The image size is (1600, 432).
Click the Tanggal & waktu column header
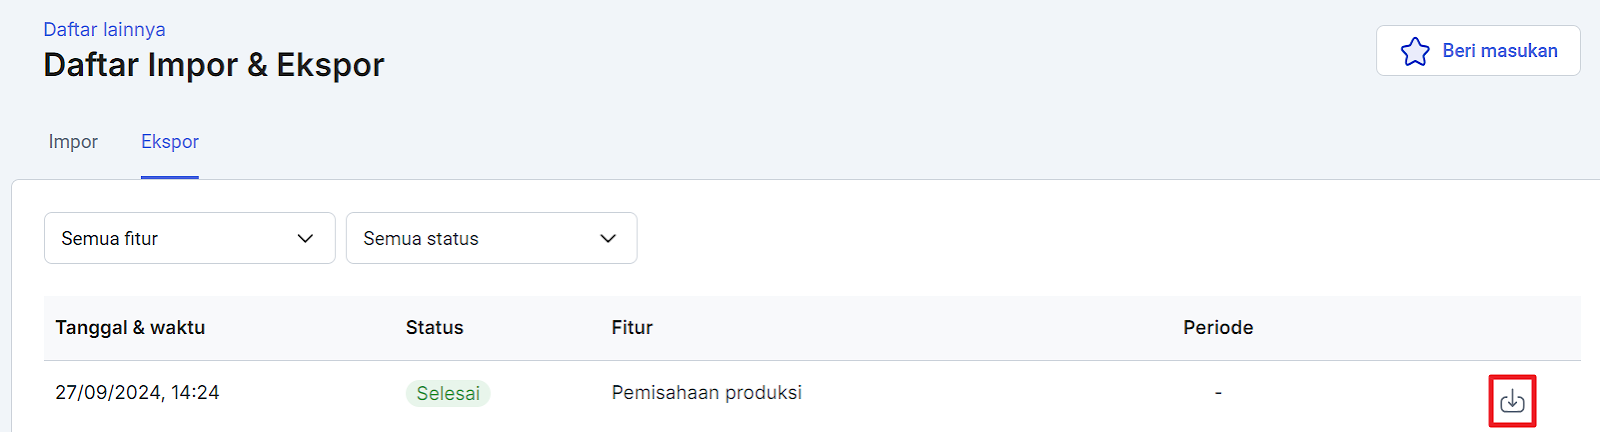pos(130,328)
